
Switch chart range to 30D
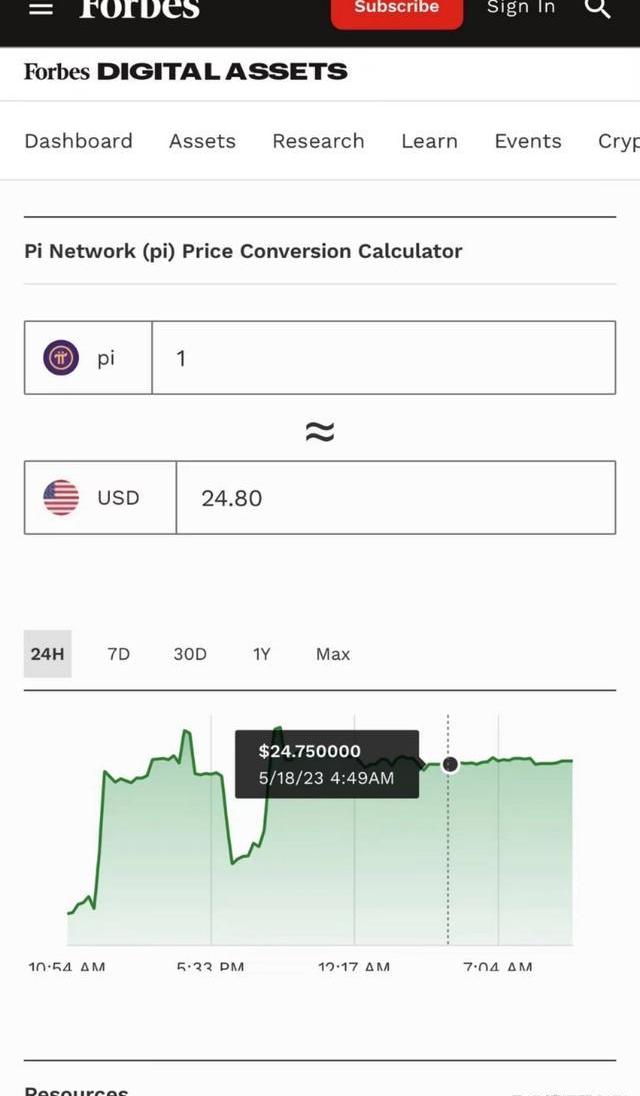(x=190, y=654)
